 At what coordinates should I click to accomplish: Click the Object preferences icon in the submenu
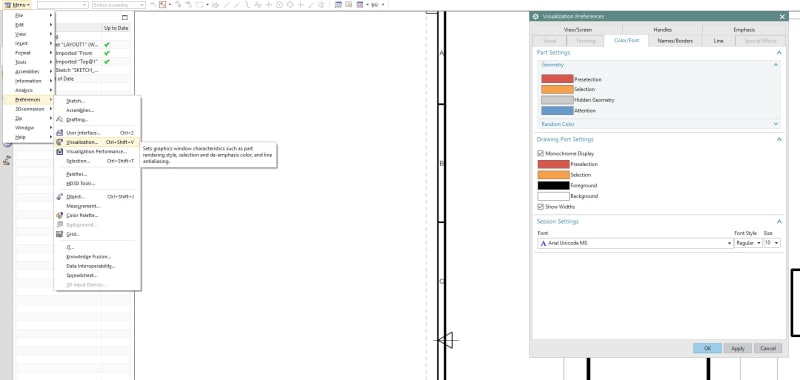point(60,196)
